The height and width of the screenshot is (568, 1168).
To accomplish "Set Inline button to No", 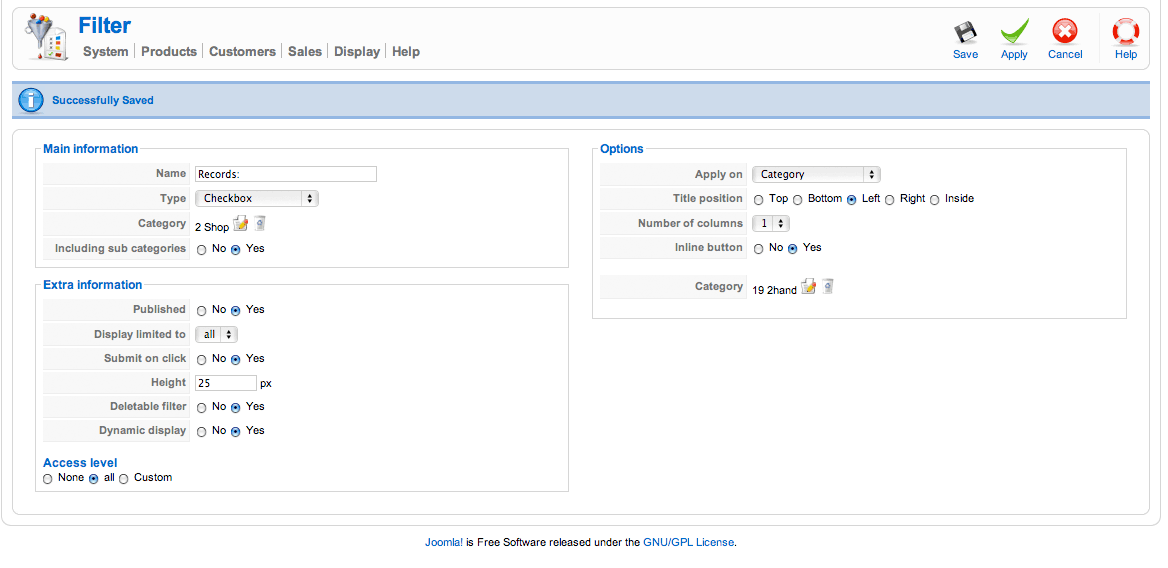I will (x=758, y=249).
